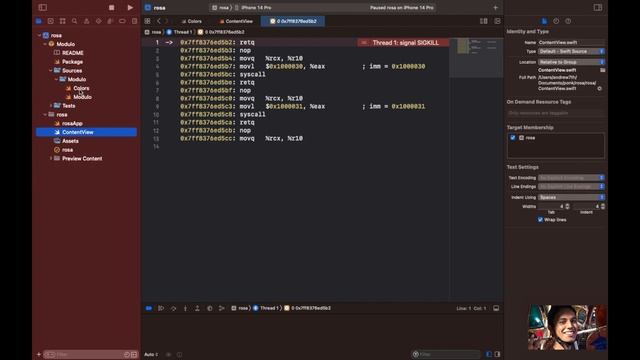Image resolution: width=640 pixels, height=360 pixels.
Task: Toggle the variables view pane button
Action: point(489,354)
